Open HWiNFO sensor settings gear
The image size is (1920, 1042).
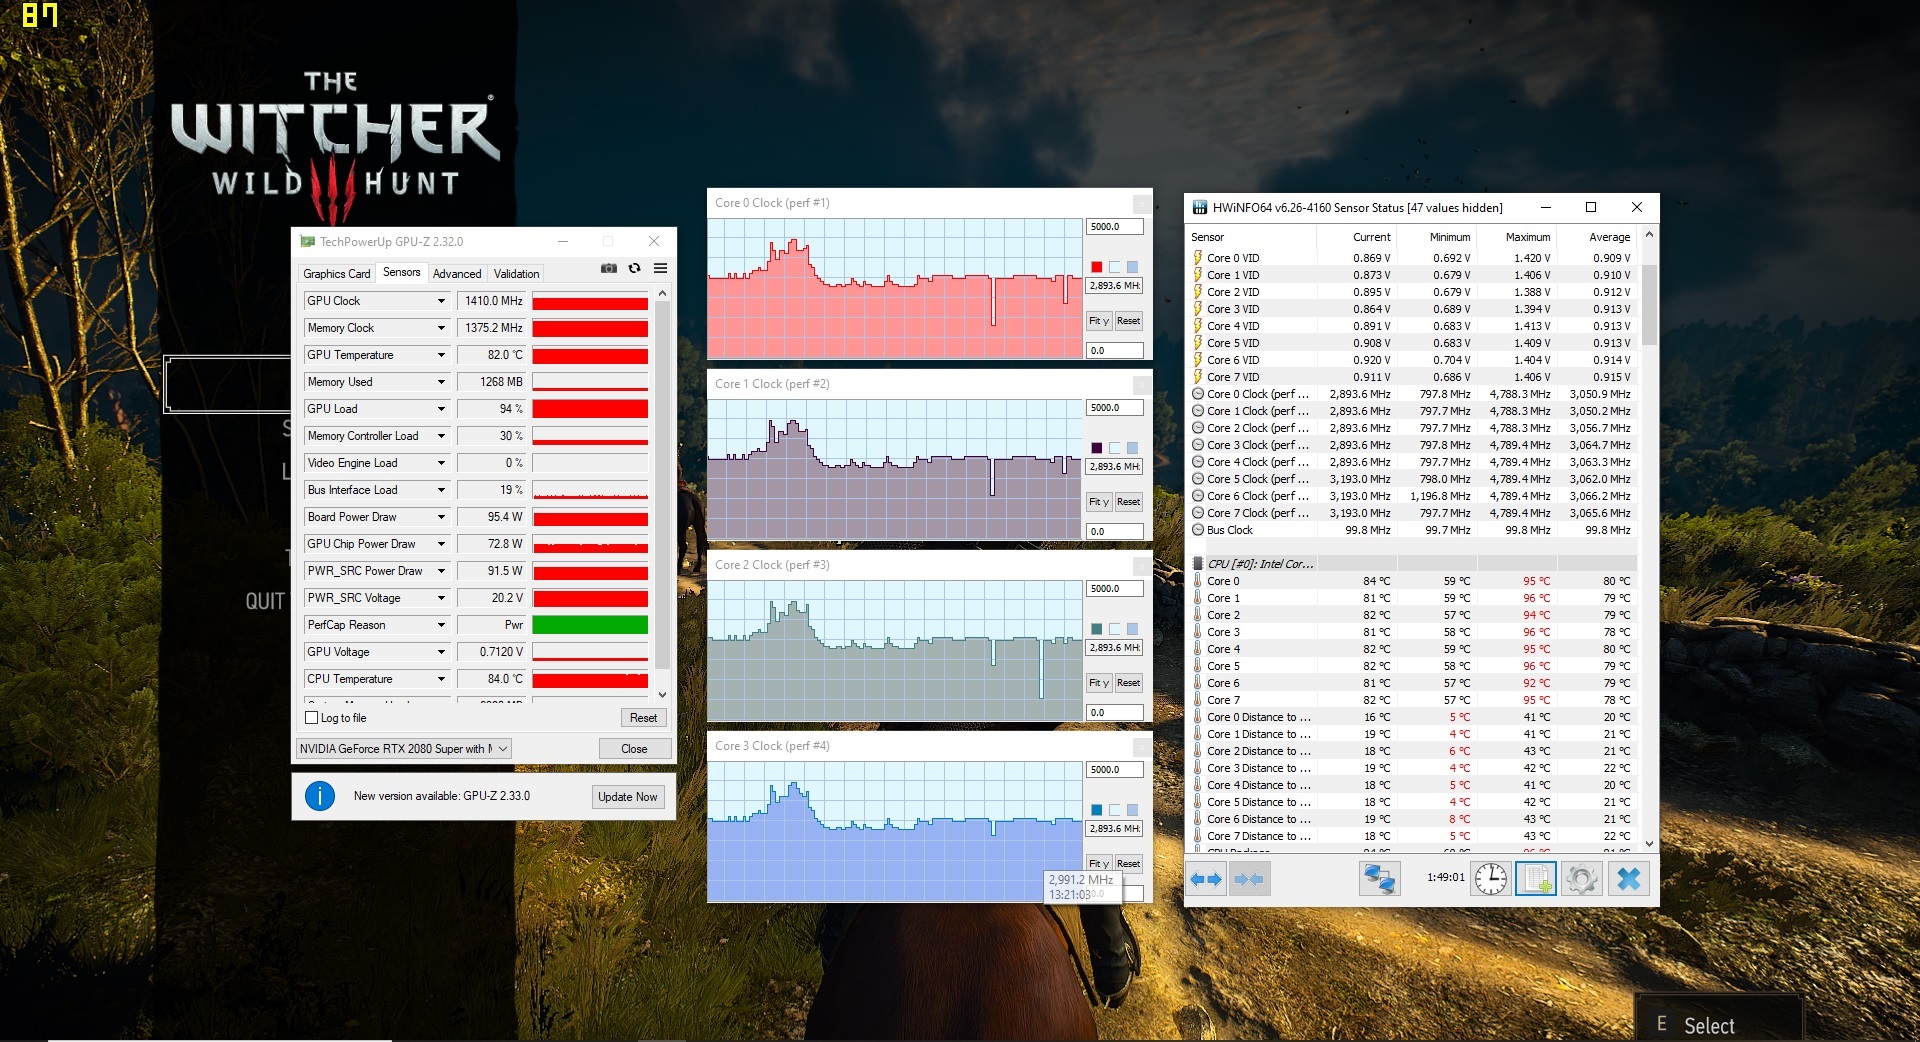[x=1581, y=879]
